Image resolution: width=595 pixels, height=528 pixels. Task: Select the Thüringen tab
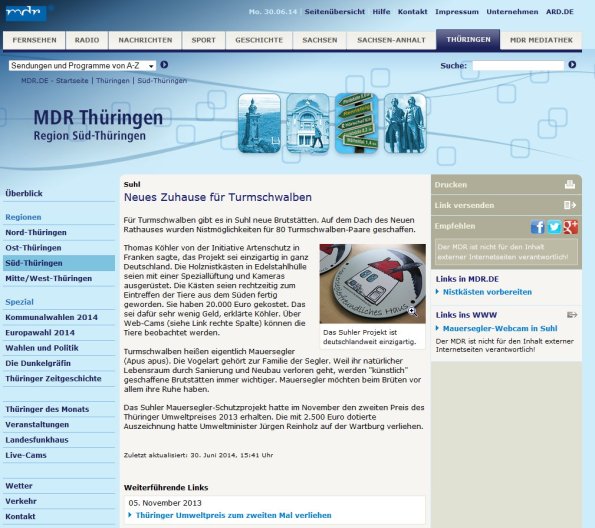[468, 39]
